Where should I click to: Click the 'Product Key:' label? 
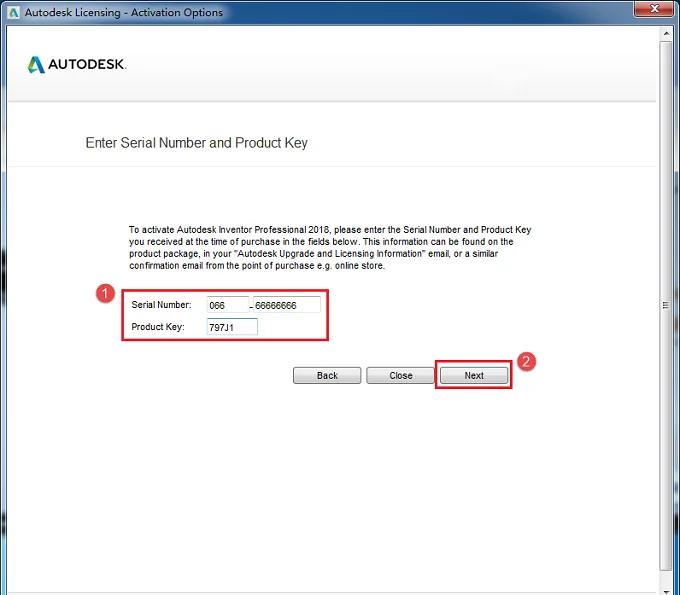tap(158, 327)
